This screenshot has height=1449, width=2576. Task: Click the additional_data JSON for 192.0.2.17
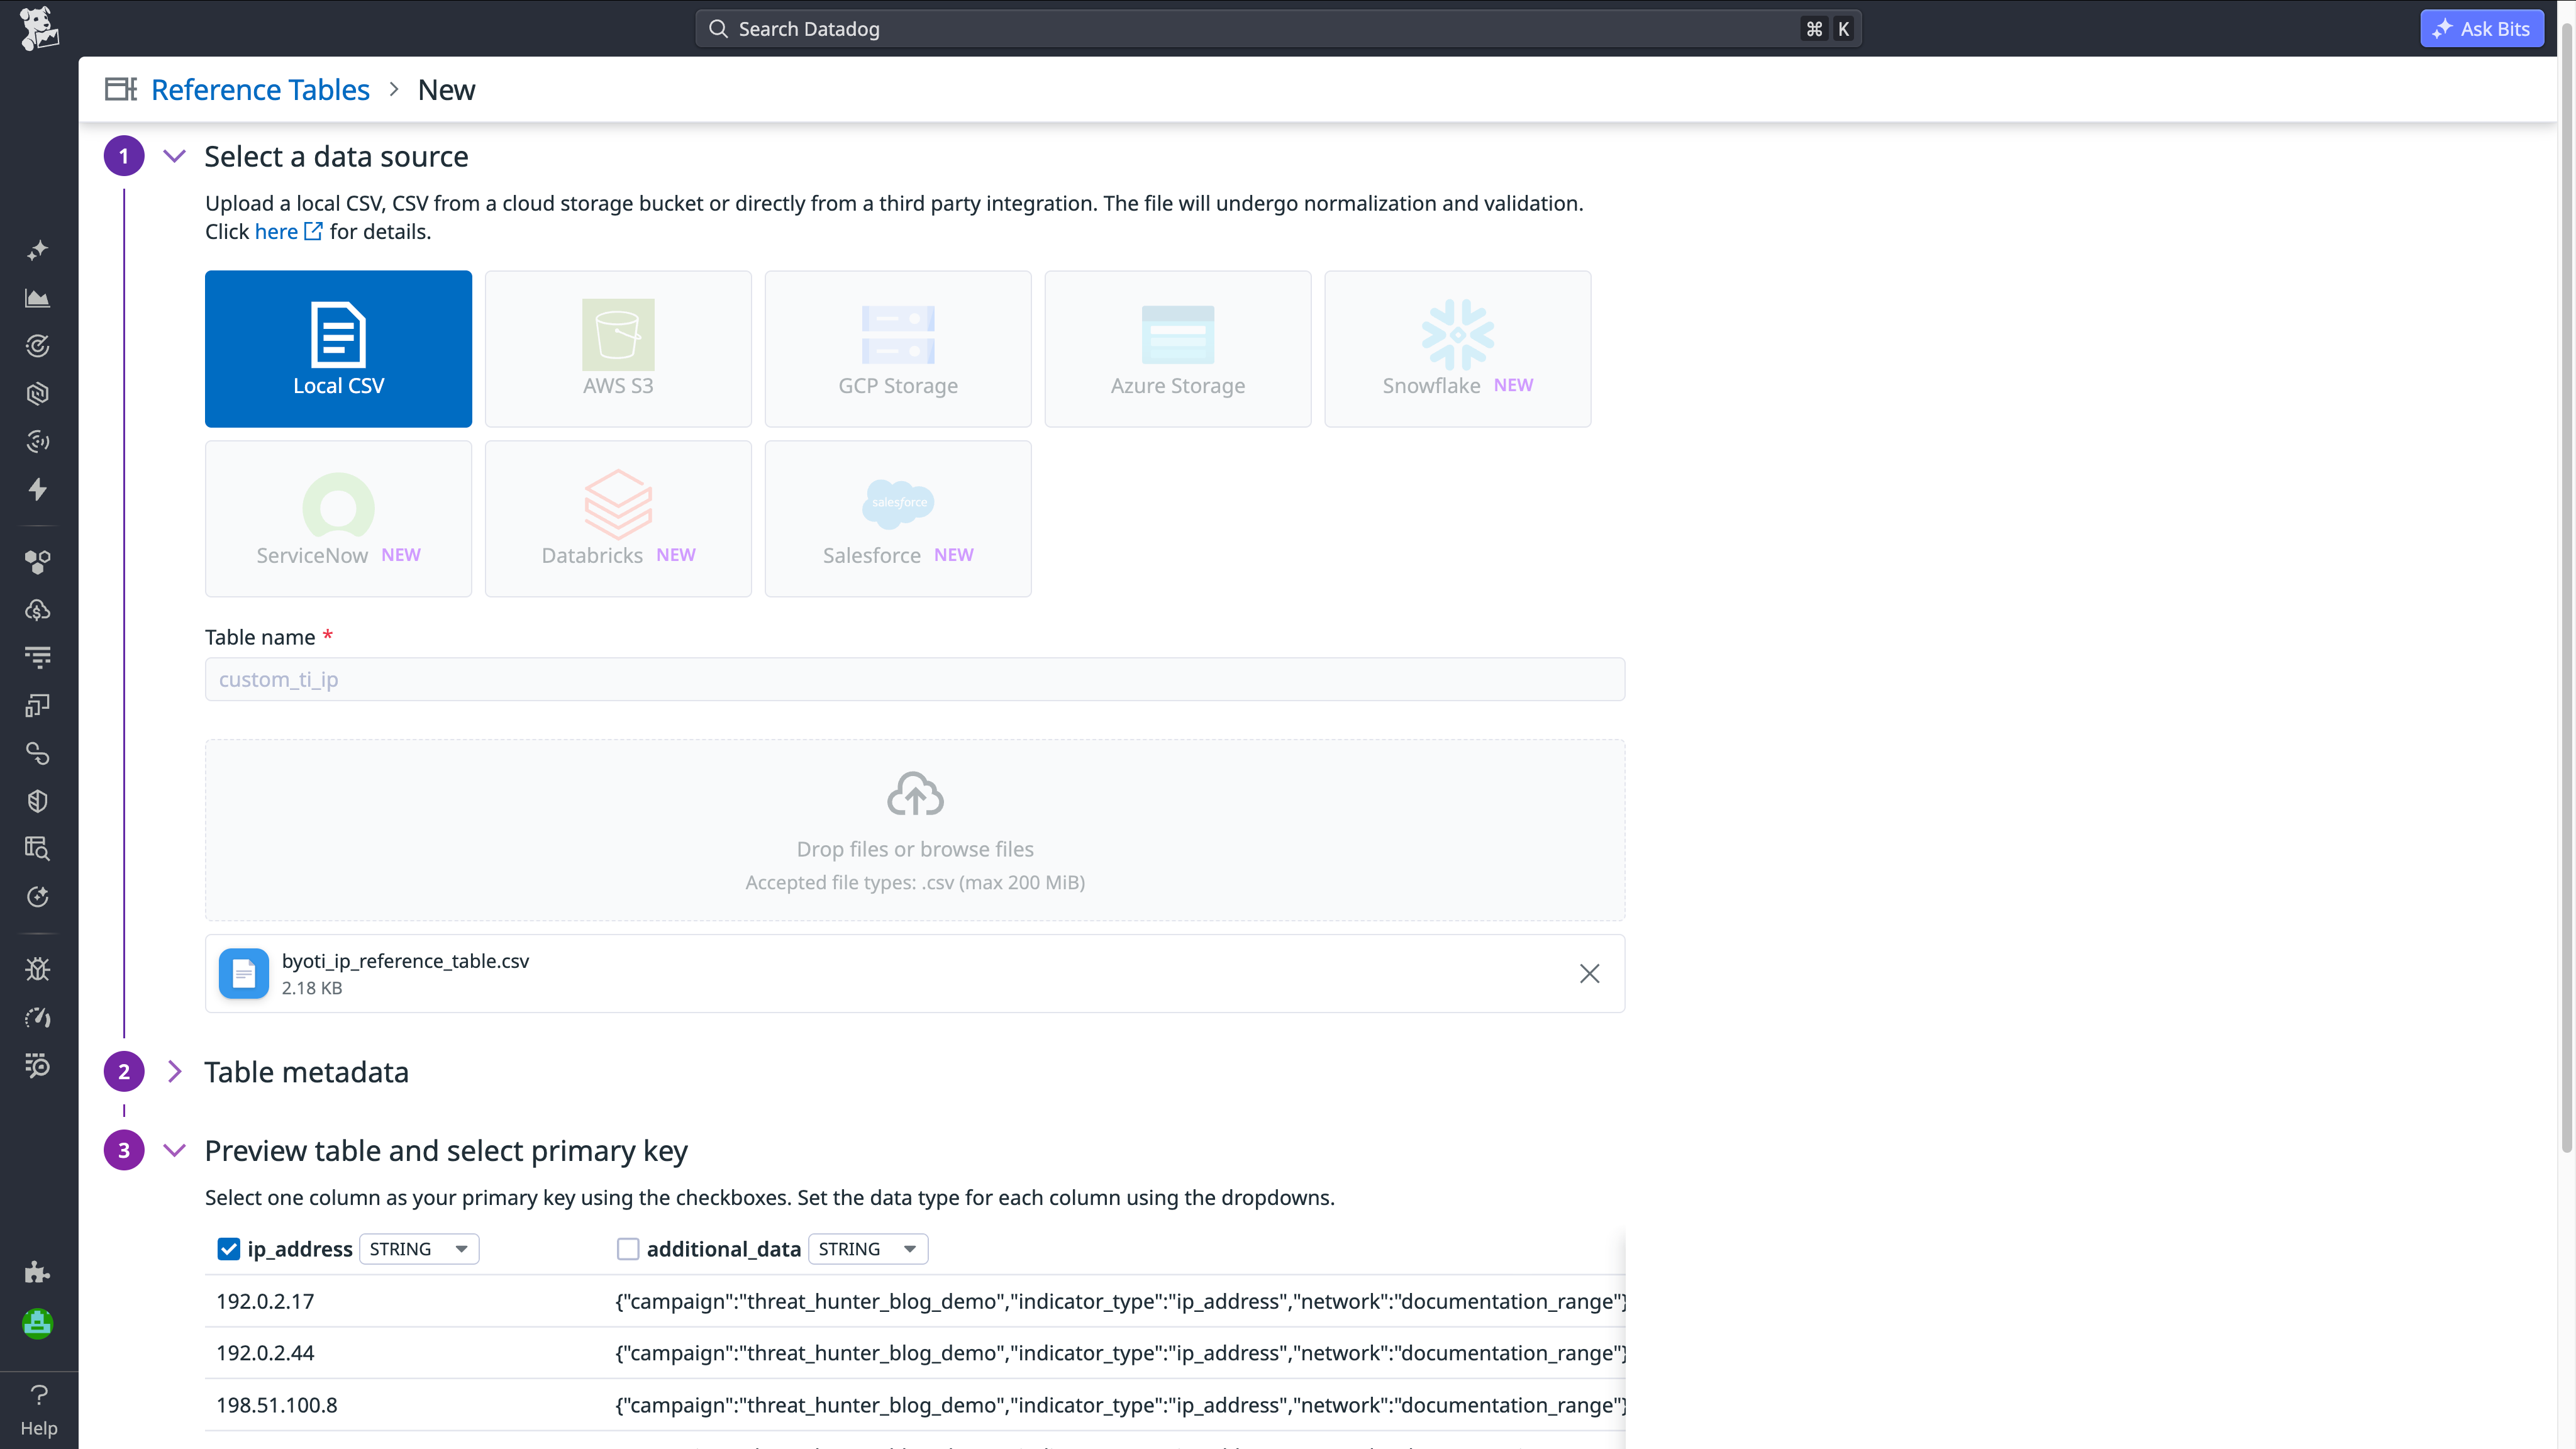(x=1120, y=1301)
